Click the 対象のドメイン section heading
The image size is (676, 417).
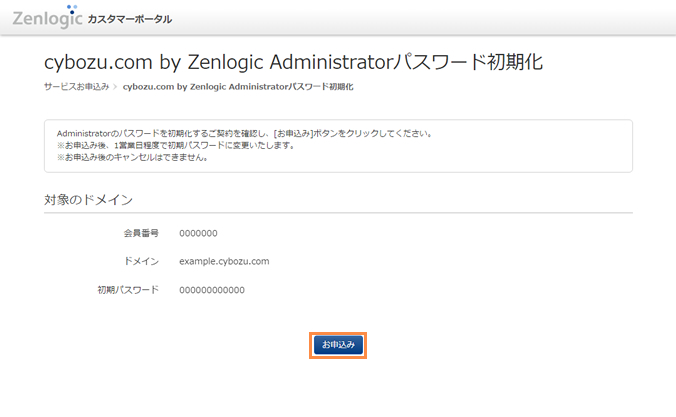click(88, 200)
